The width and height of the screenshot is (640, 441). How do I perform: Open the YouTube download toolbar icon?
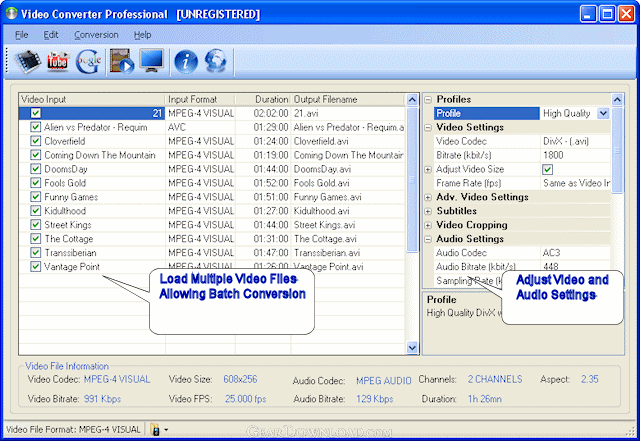click(58, 62)
